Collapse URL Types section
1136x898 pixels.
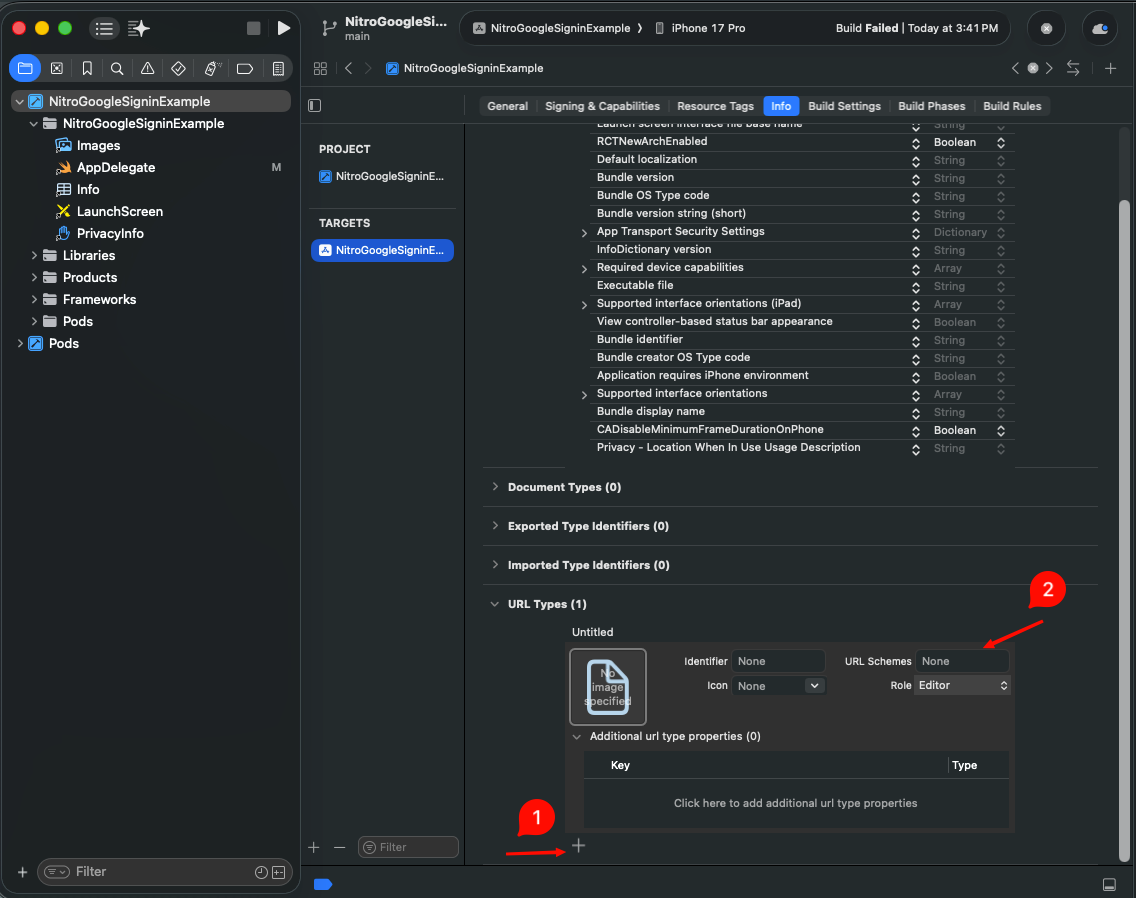[495, 604]
